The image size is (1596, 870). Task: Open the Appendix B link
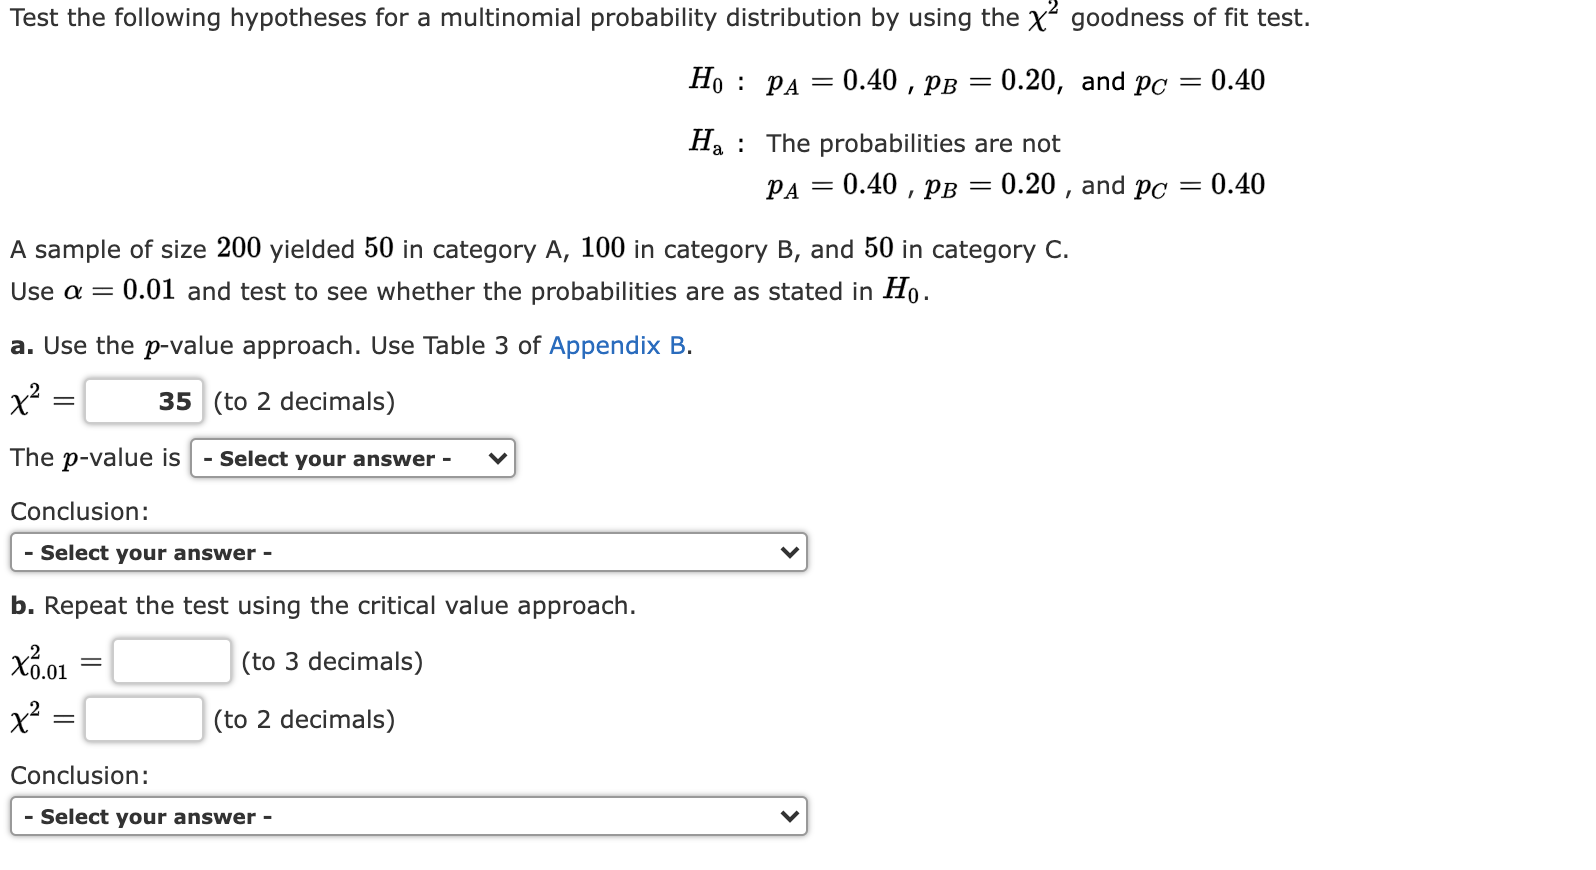[617, 345]
